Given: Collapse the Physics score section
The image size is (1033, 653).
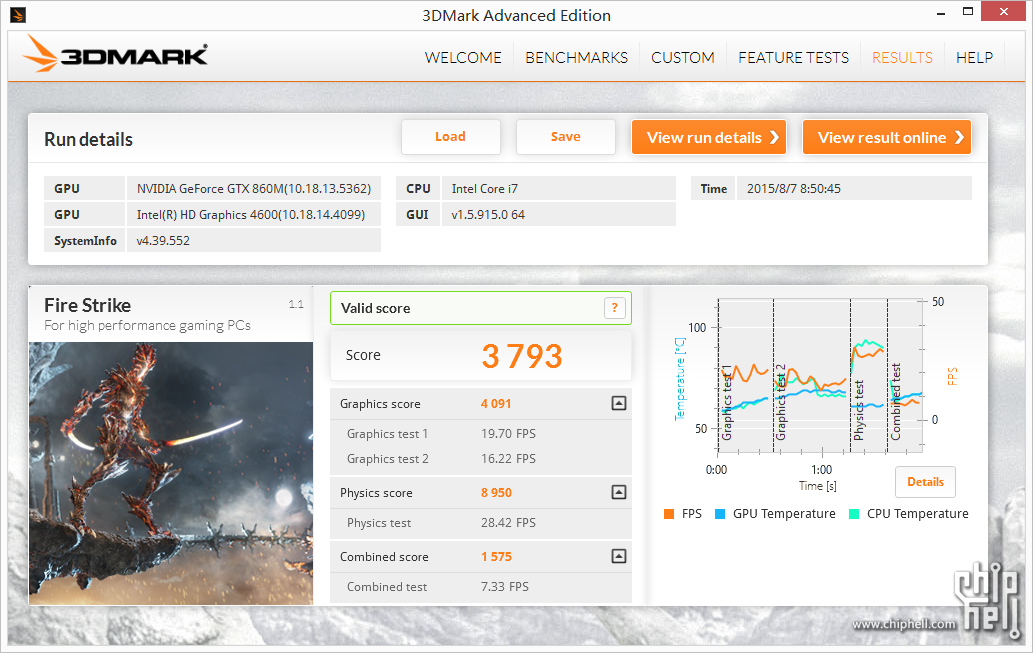Looking at the screenshot, I should tap(619, 492).
